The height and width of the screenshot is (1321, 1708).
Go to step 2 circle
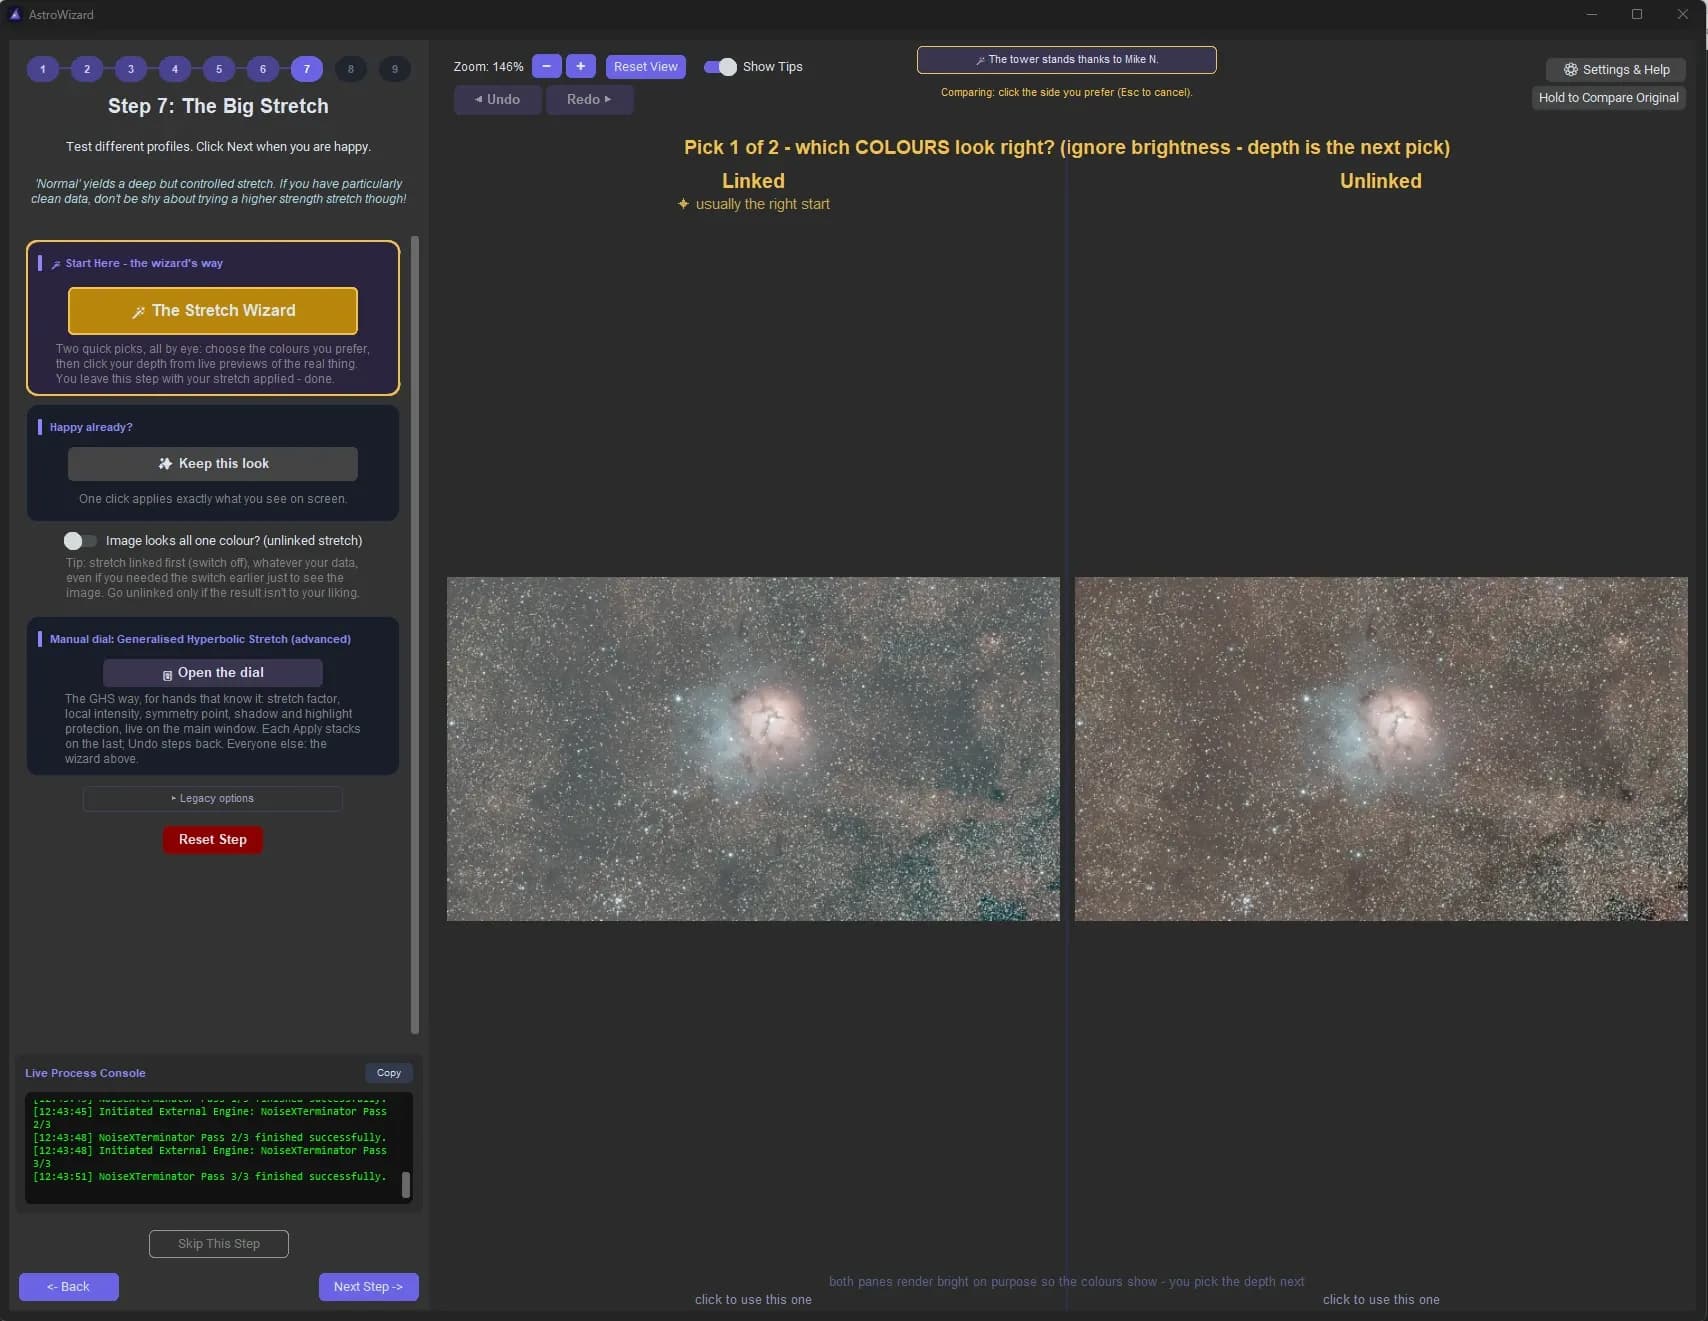pyautogui.click(x=87, y=69)
